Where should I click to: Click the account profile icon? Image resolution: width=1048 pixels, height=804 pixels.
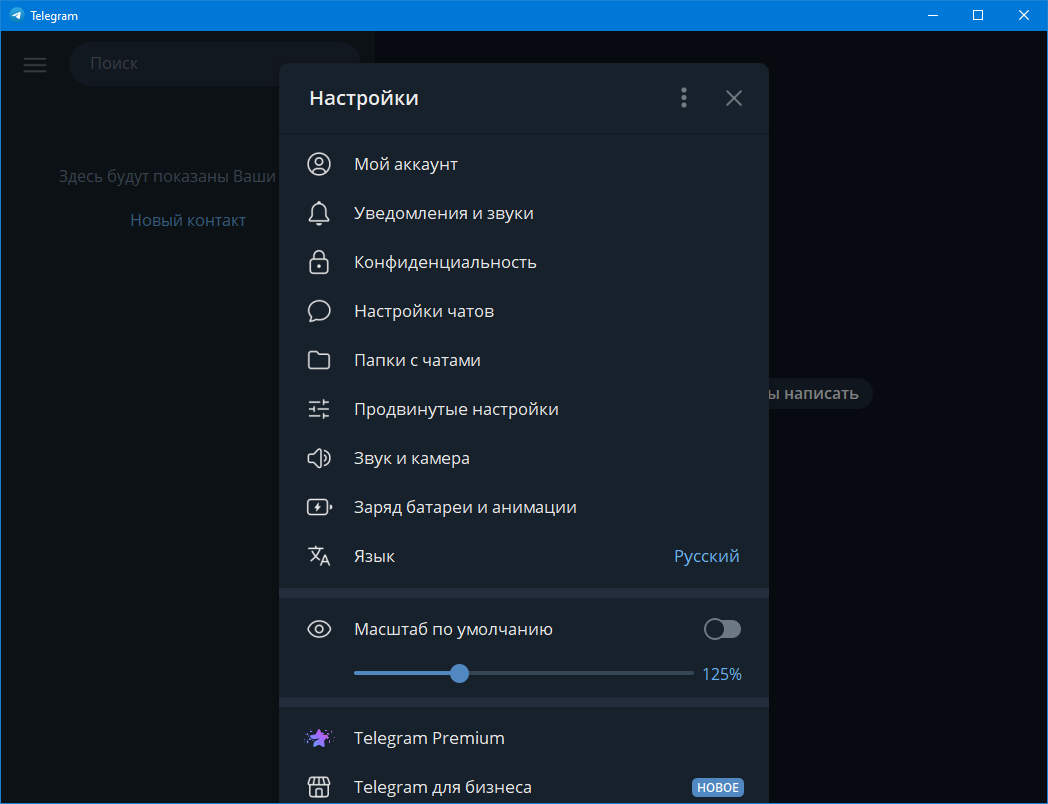319,164
